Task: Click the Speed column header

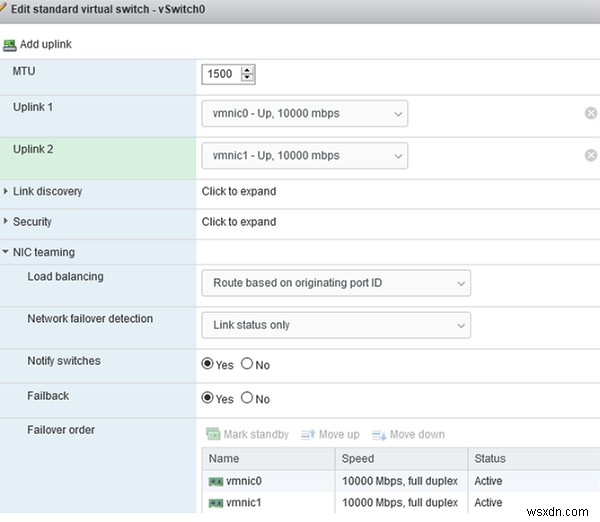Action: coord(401,458)
